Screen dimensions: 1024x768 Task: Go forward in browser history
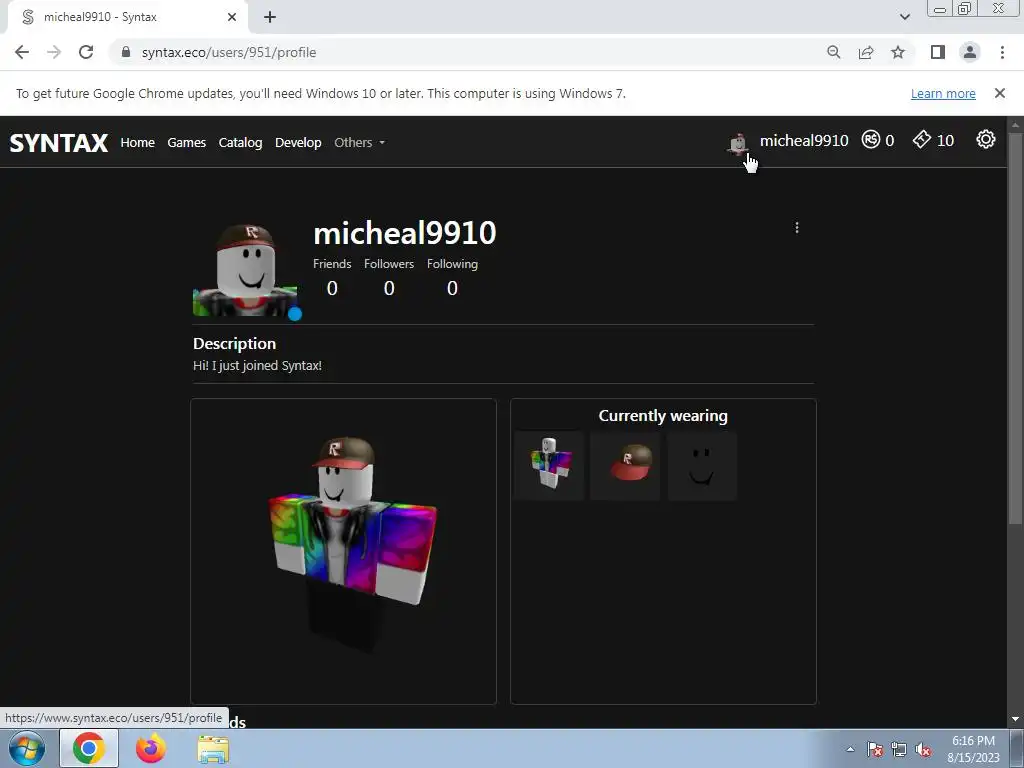point(54,52)
